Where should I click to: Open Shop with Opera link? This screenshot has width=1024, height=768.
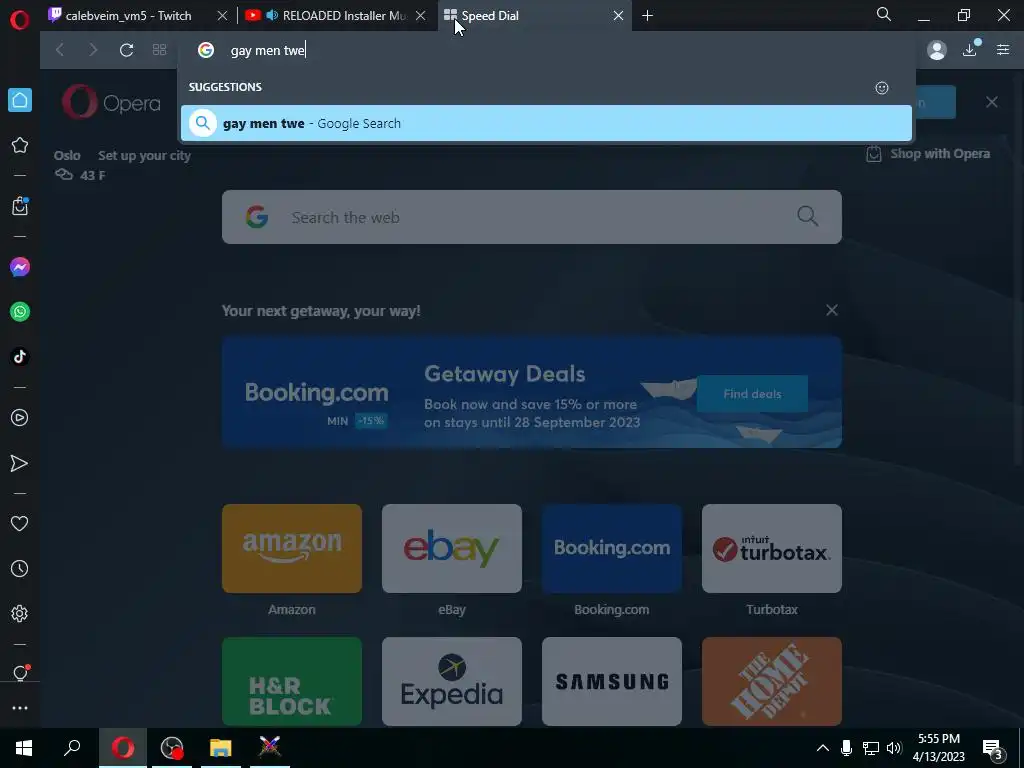click(928, 153)
